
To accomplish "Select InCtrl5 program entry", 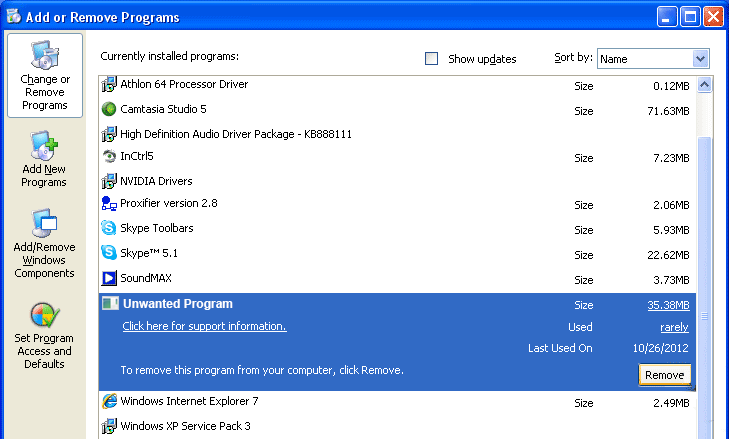I will click(x=397, y=157).
